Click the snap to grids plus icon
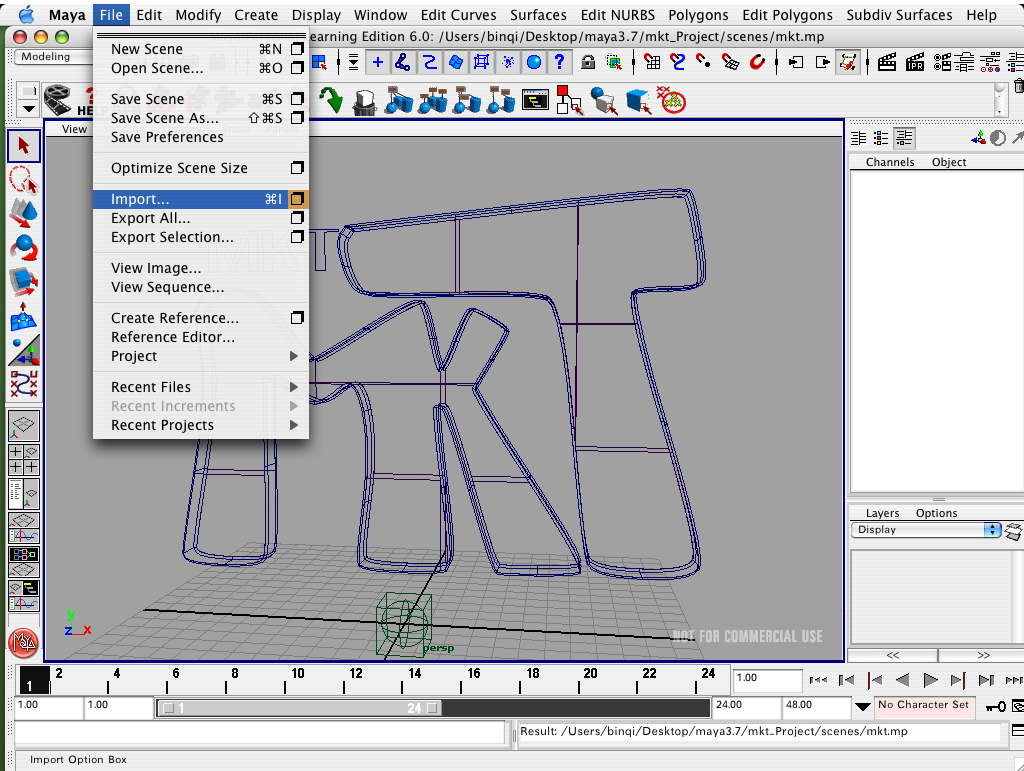This screenshot has height=771, width=1024. 377,62
